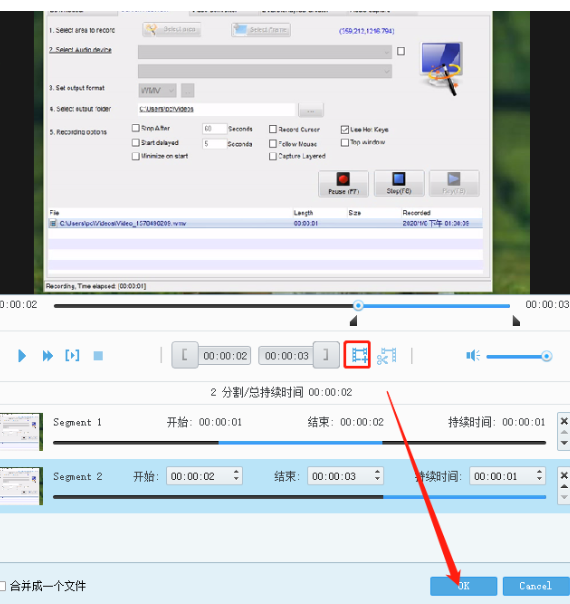This screenshot has width=570, height=604.
Task: Click the play button
Action: pyautogui.click(x=22, y=356)
